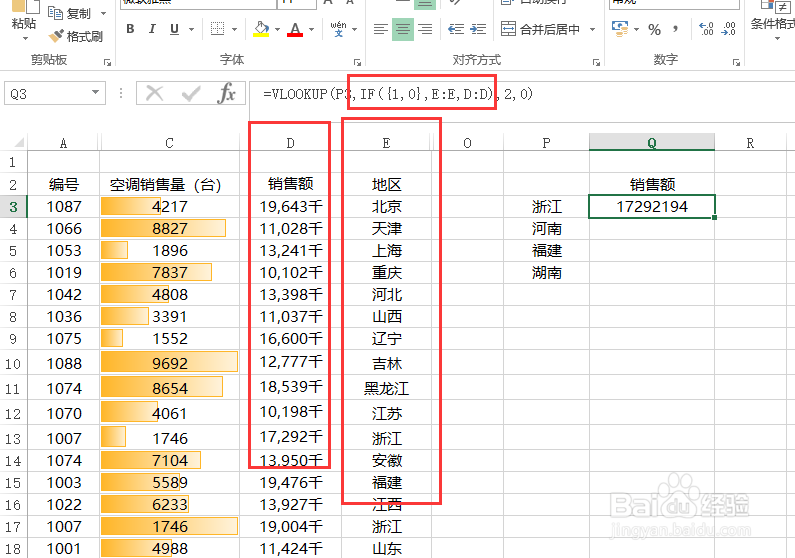Click 空调销售量 (台) header cell
The image size is (795, 558).
pos(169,184)
